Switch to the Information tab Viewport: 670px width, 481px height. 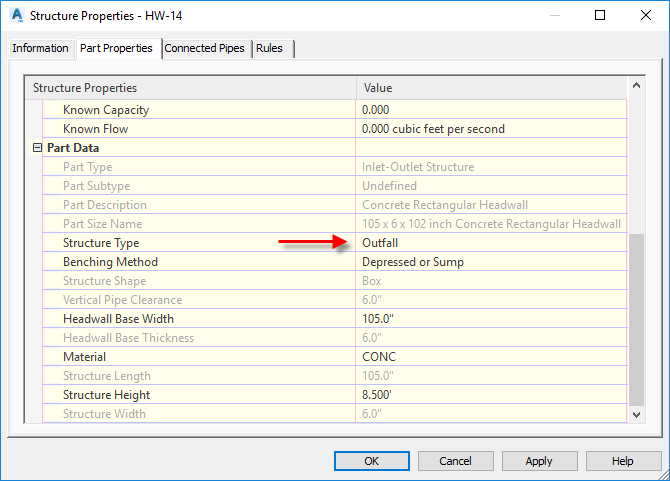coord(41,48)
